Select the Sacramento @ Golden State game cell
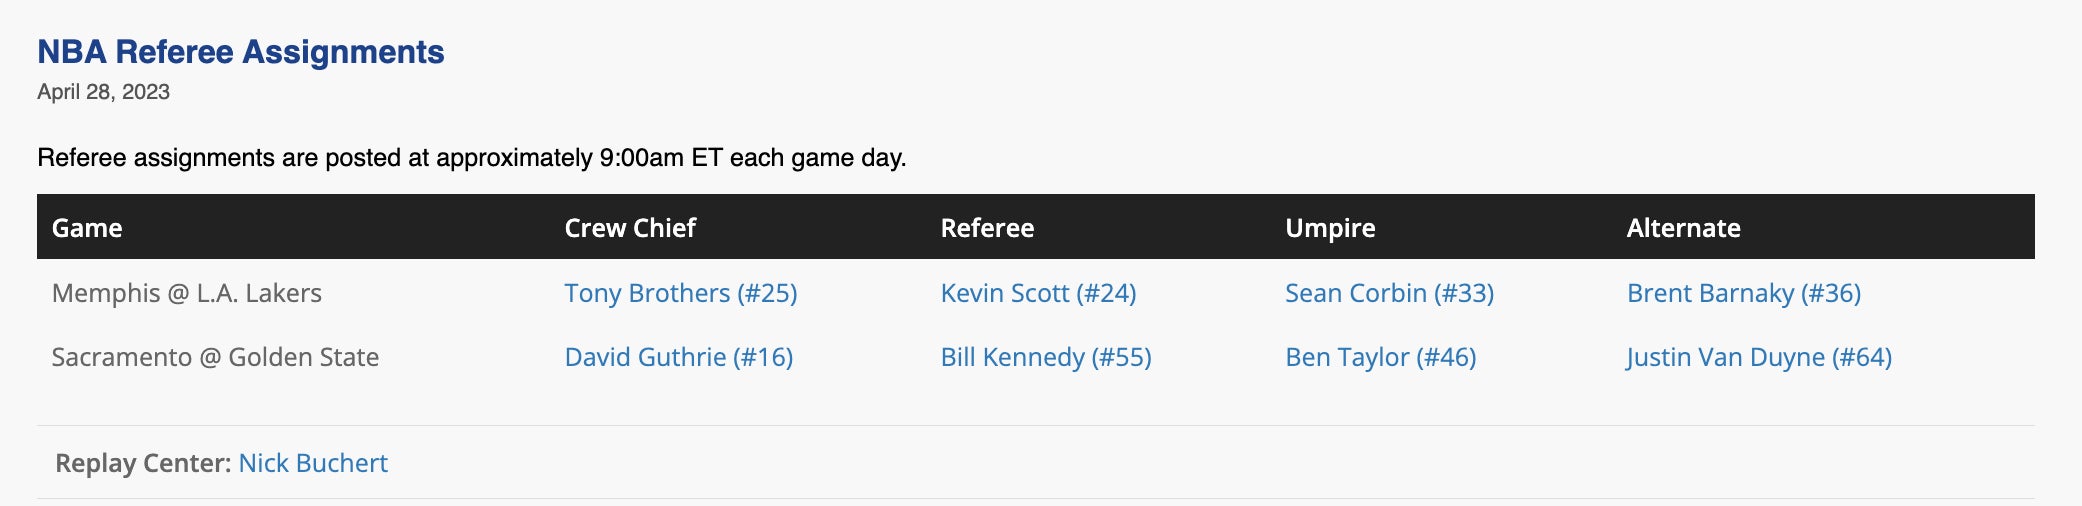The image size is (2082, 506). 215,357
